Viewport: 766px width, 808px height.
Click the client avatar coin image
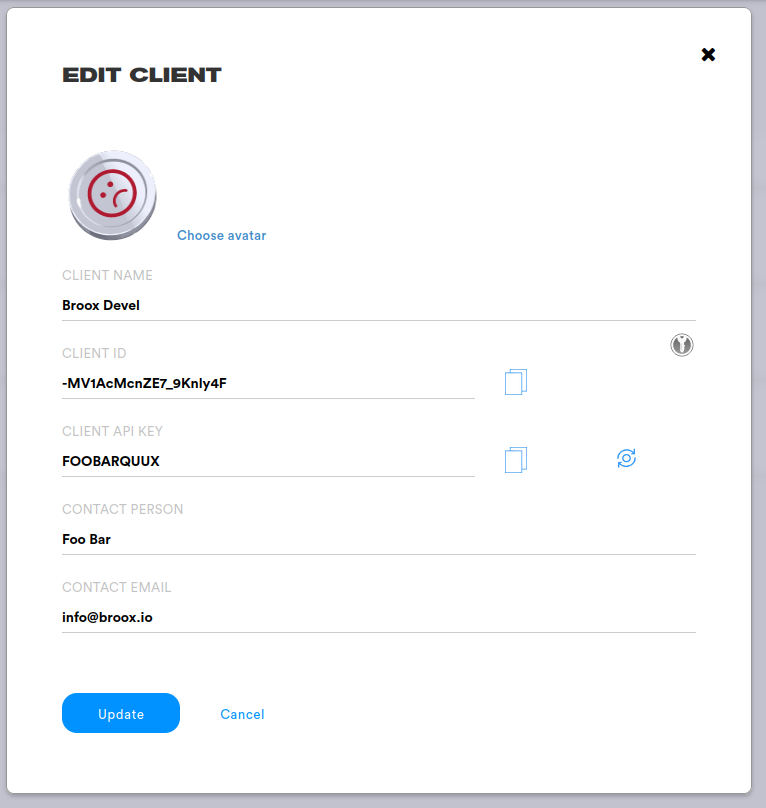coord(112,195)
